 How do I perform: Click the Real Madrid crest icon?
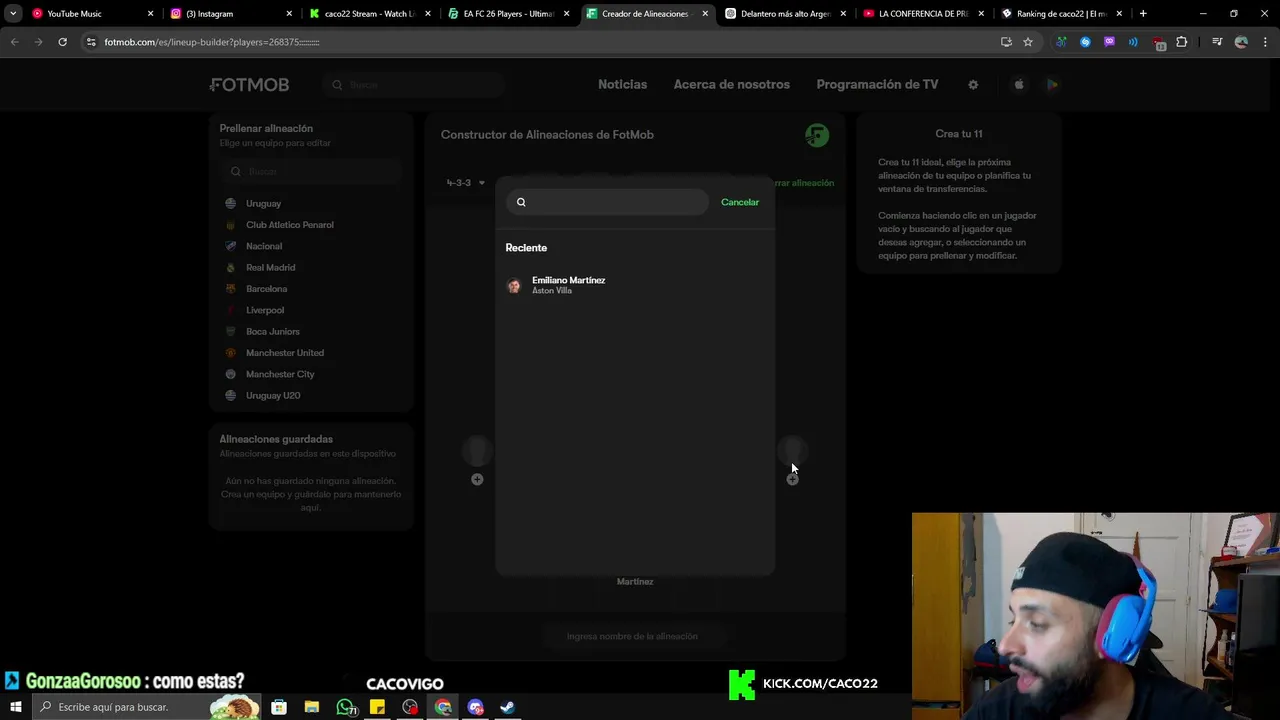[x=231, y=268]
